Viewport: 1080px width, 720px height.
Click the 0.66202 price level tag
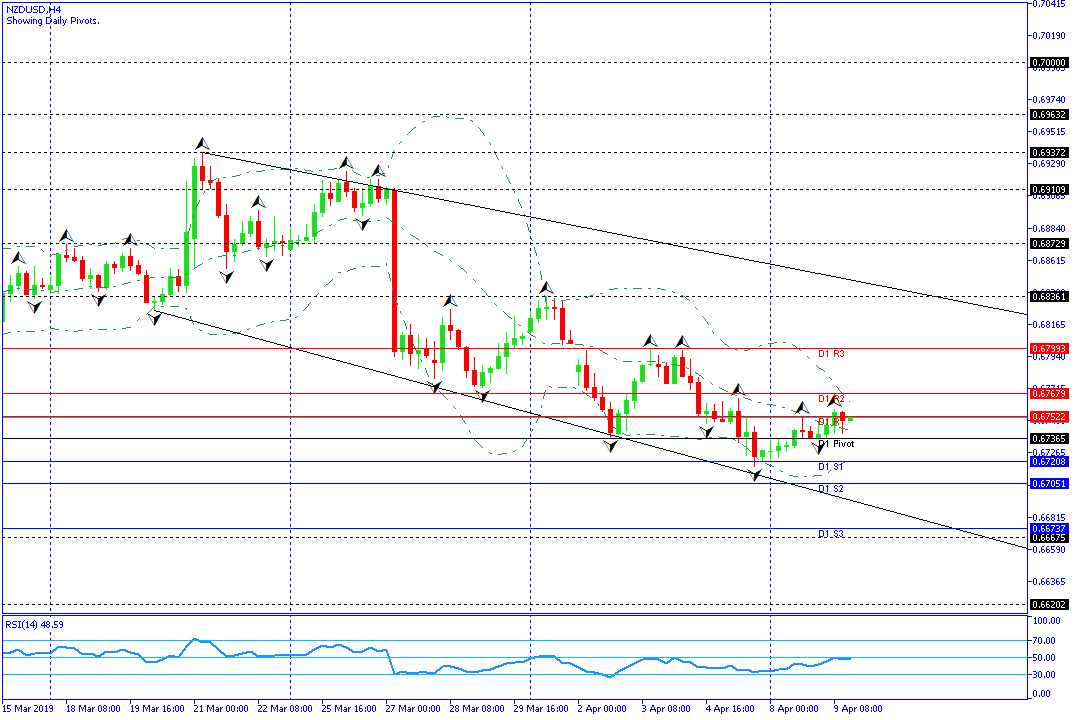click(x=1049, y=605)
